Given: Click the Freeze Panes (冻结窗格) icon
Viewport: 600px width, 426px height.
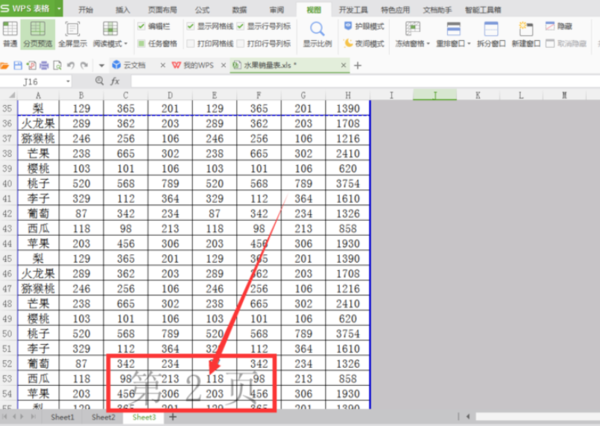Looking at the screenshot, I should [x=412, y=29].
